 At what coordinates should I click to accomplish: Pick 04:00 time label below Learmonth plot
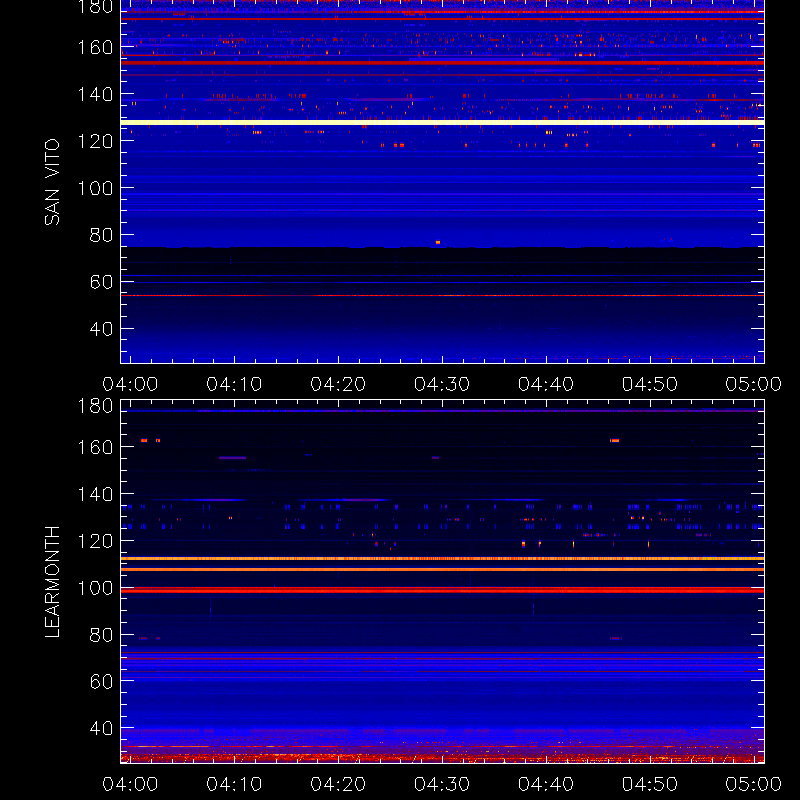(x=130, y=784)
